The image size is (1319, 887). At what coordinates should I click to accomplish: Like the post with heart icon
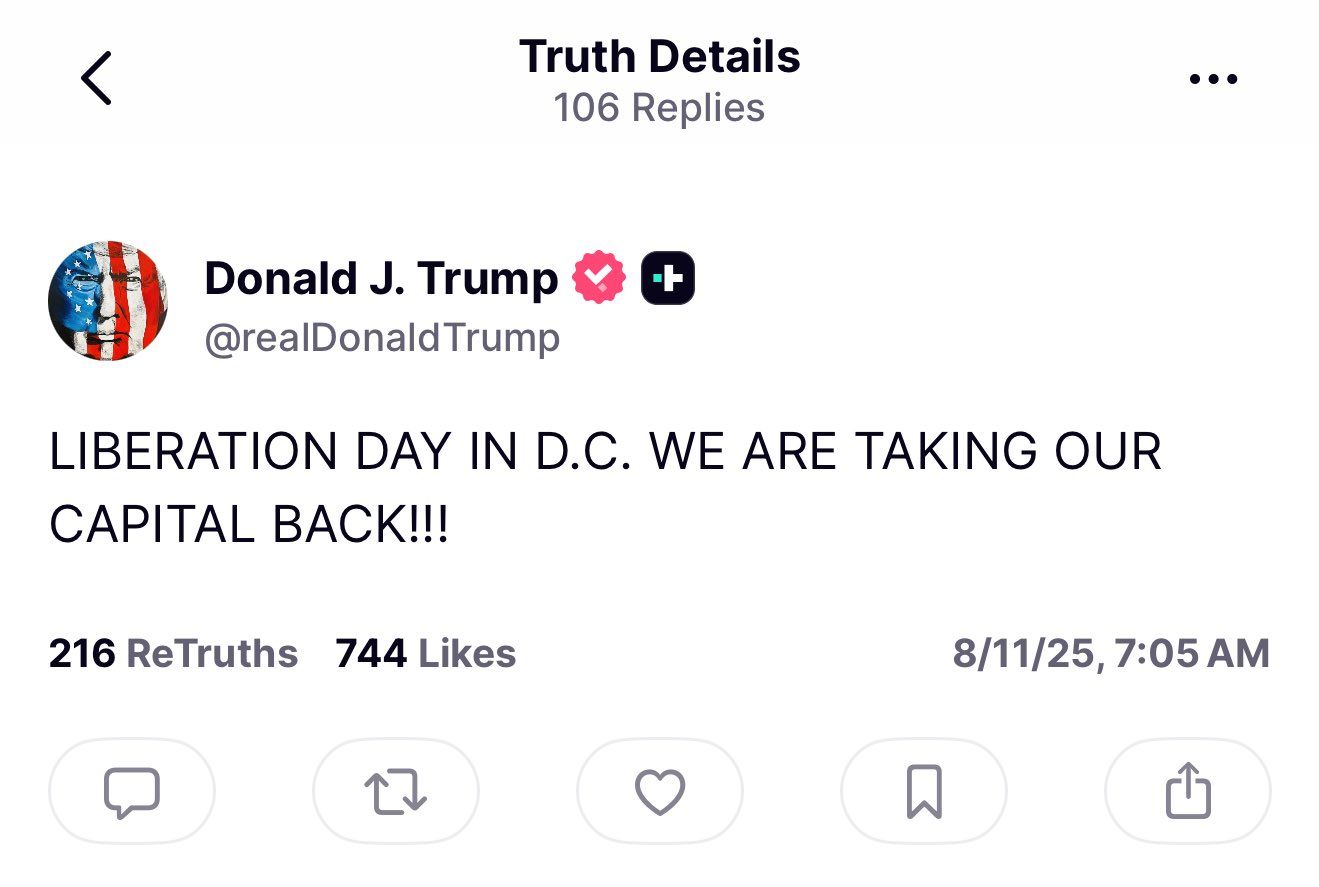coord(660,791)
